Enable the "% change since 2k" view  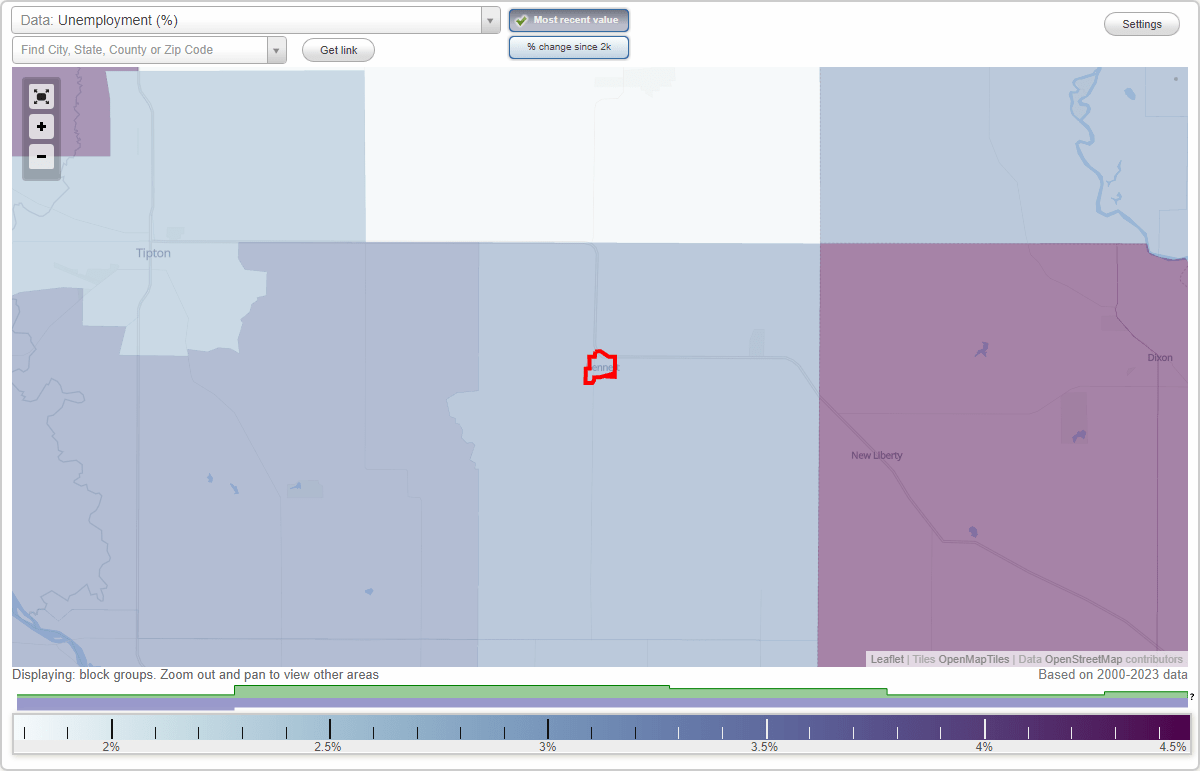tap(568, 46)
